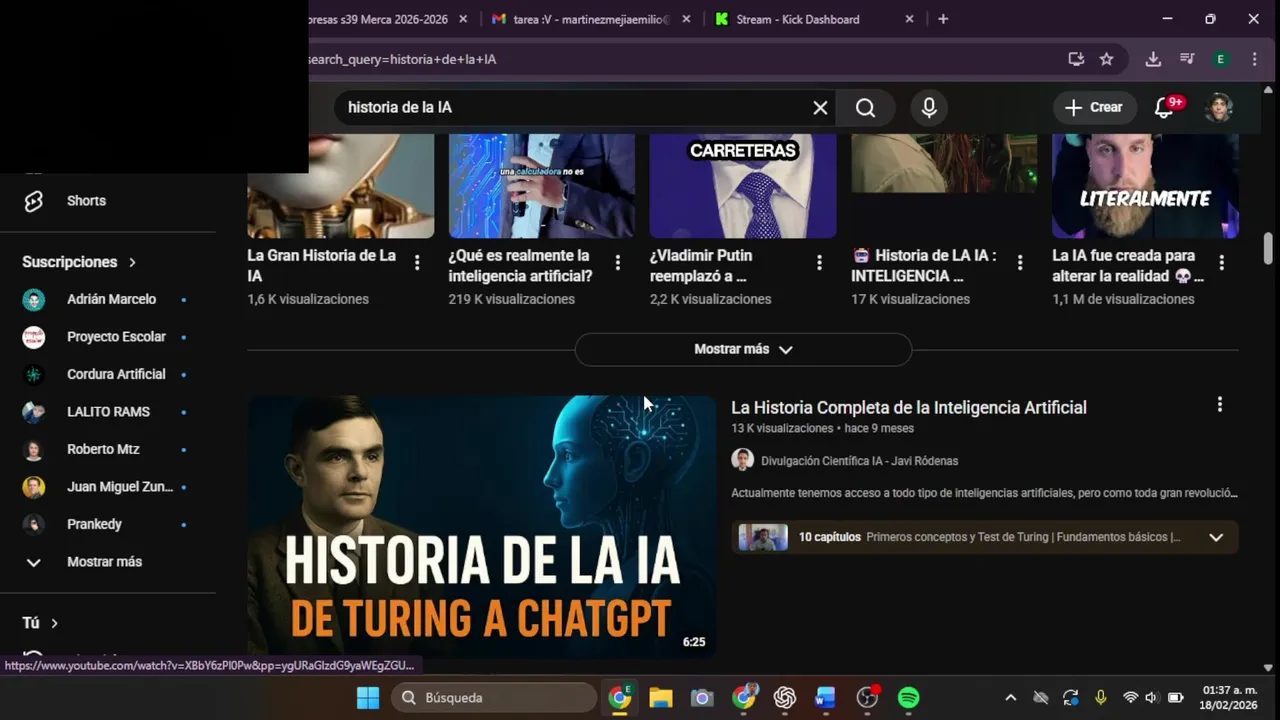This screenshot has height=720, width=1280.
Task: Clear the search box with the X icon
Action: (x=820, y=107)
